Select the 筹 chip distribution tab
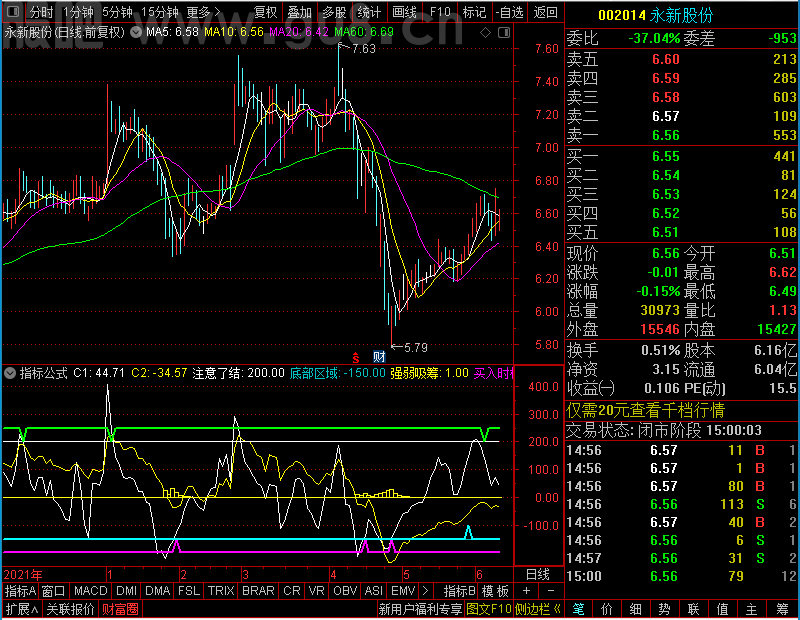The width and height of the screenshot is (800, 620). point(782,609)
